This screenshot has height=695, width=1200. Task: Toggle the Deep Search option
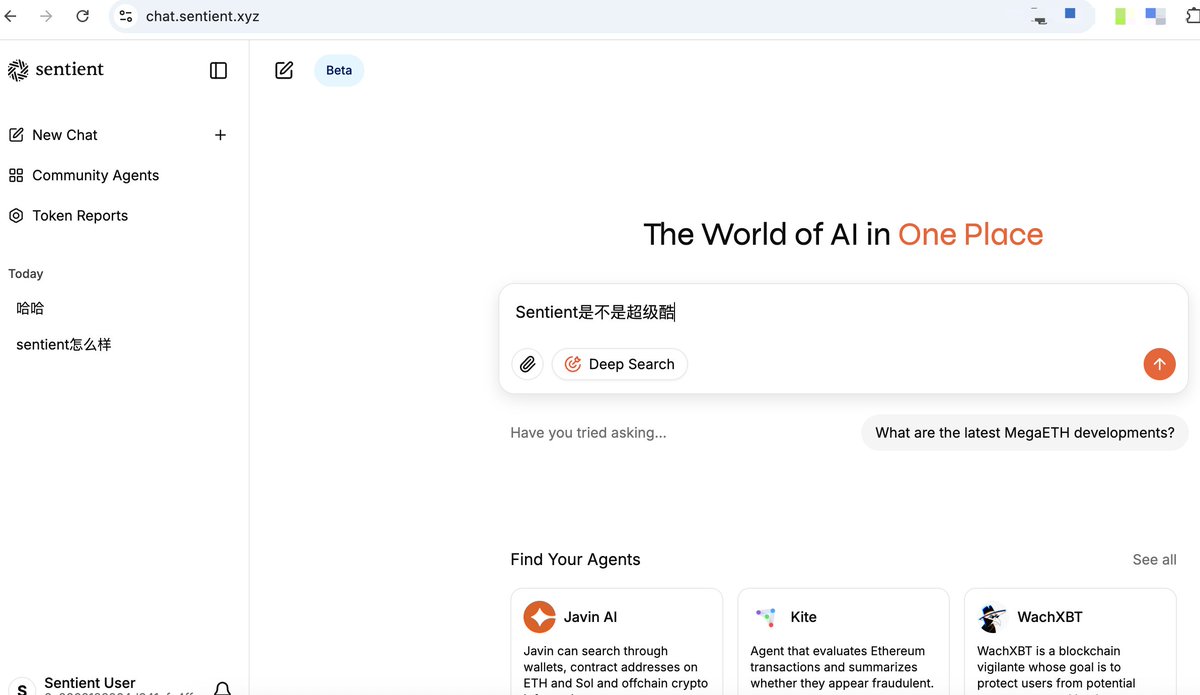click(x=620, y=364)
